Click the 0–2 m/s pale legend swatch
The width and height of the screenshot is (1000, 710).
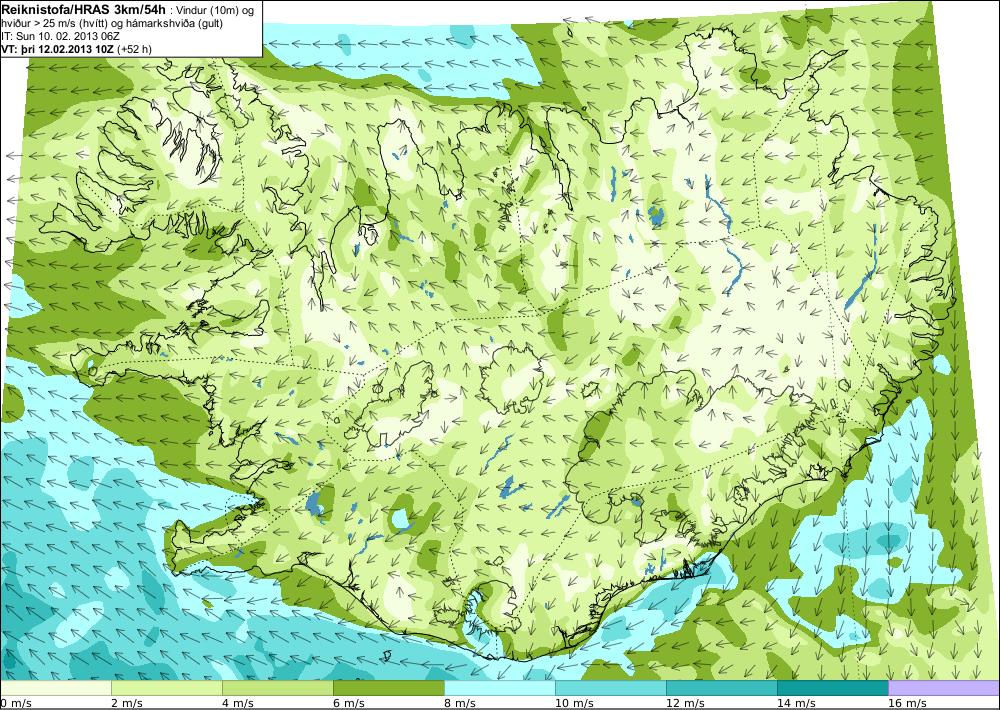click(x=56, y=688)
